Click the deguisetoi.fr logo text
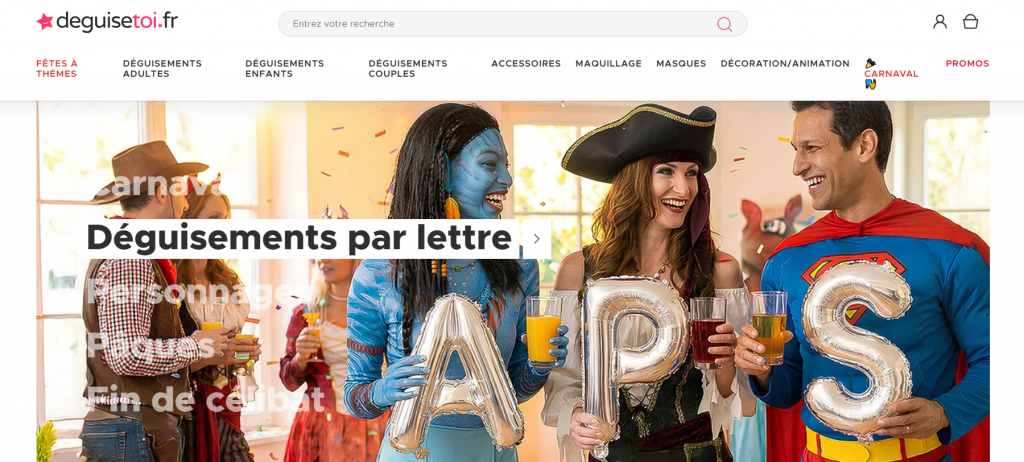The height and width of the screenshot is (462, 1024). (x=117, y=22)
